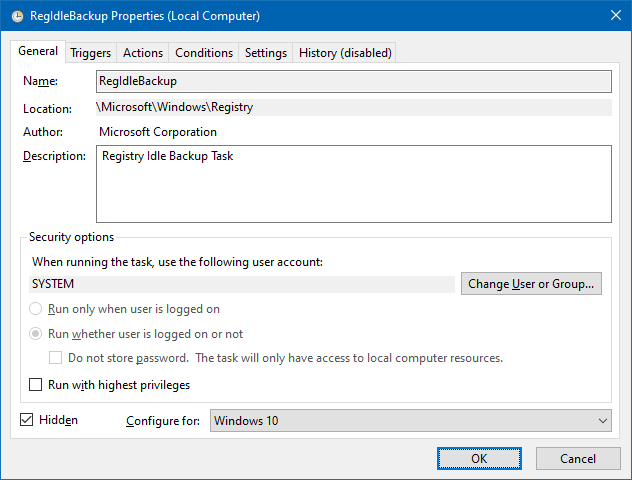Click the Configure for dropdown arrow
Image resolution: width=632 pixels, height=480 pixels.
[x=601, y=421]
